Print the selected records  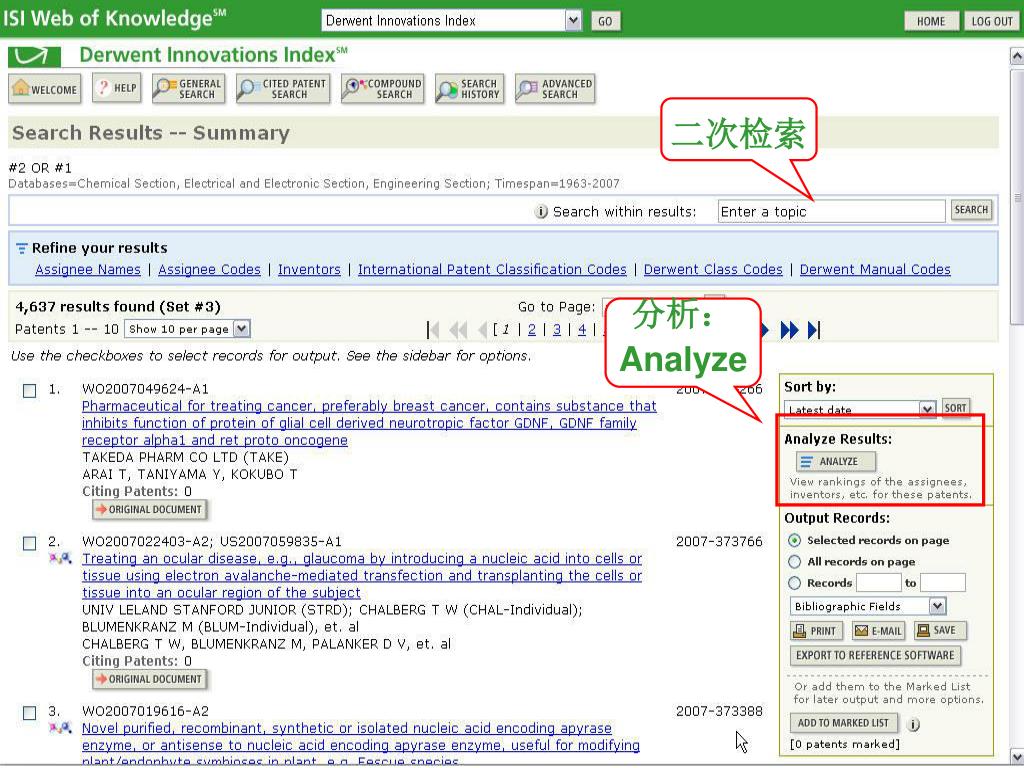(x=816, y=631)
